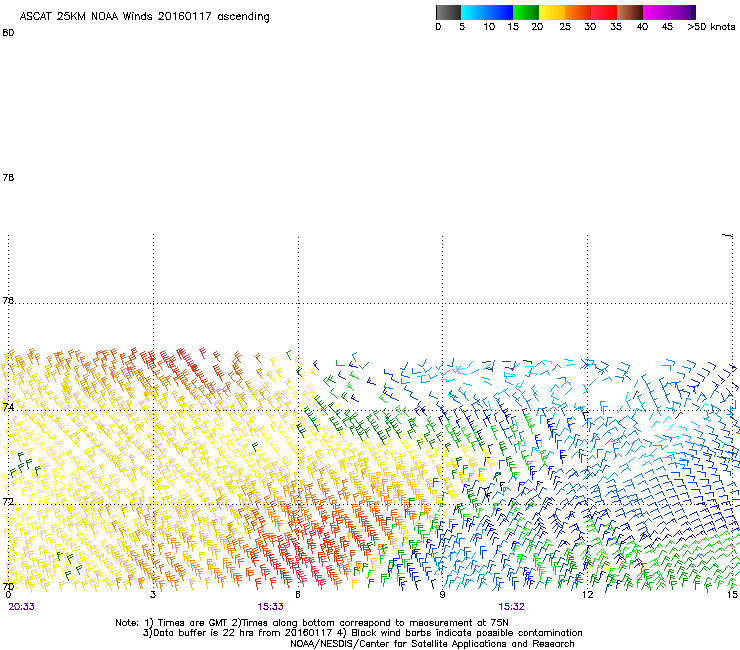Select the red 30-35 knots legend segment
The width and height of the screenshot is (740, 650).
coord(604,12)
